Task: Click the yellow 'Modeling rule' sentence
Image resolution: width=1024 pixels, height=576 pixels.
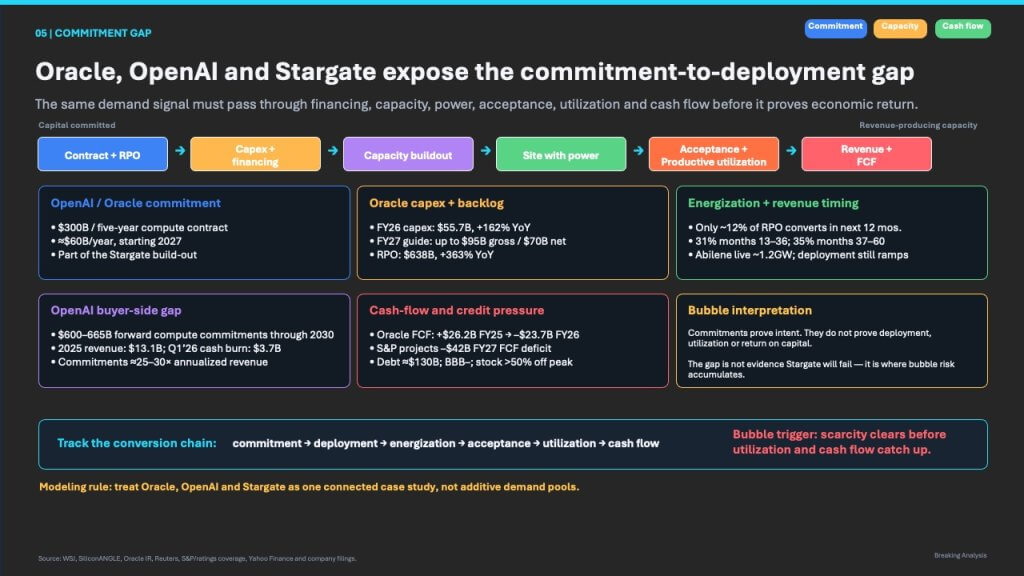Action: click(309, 487)
